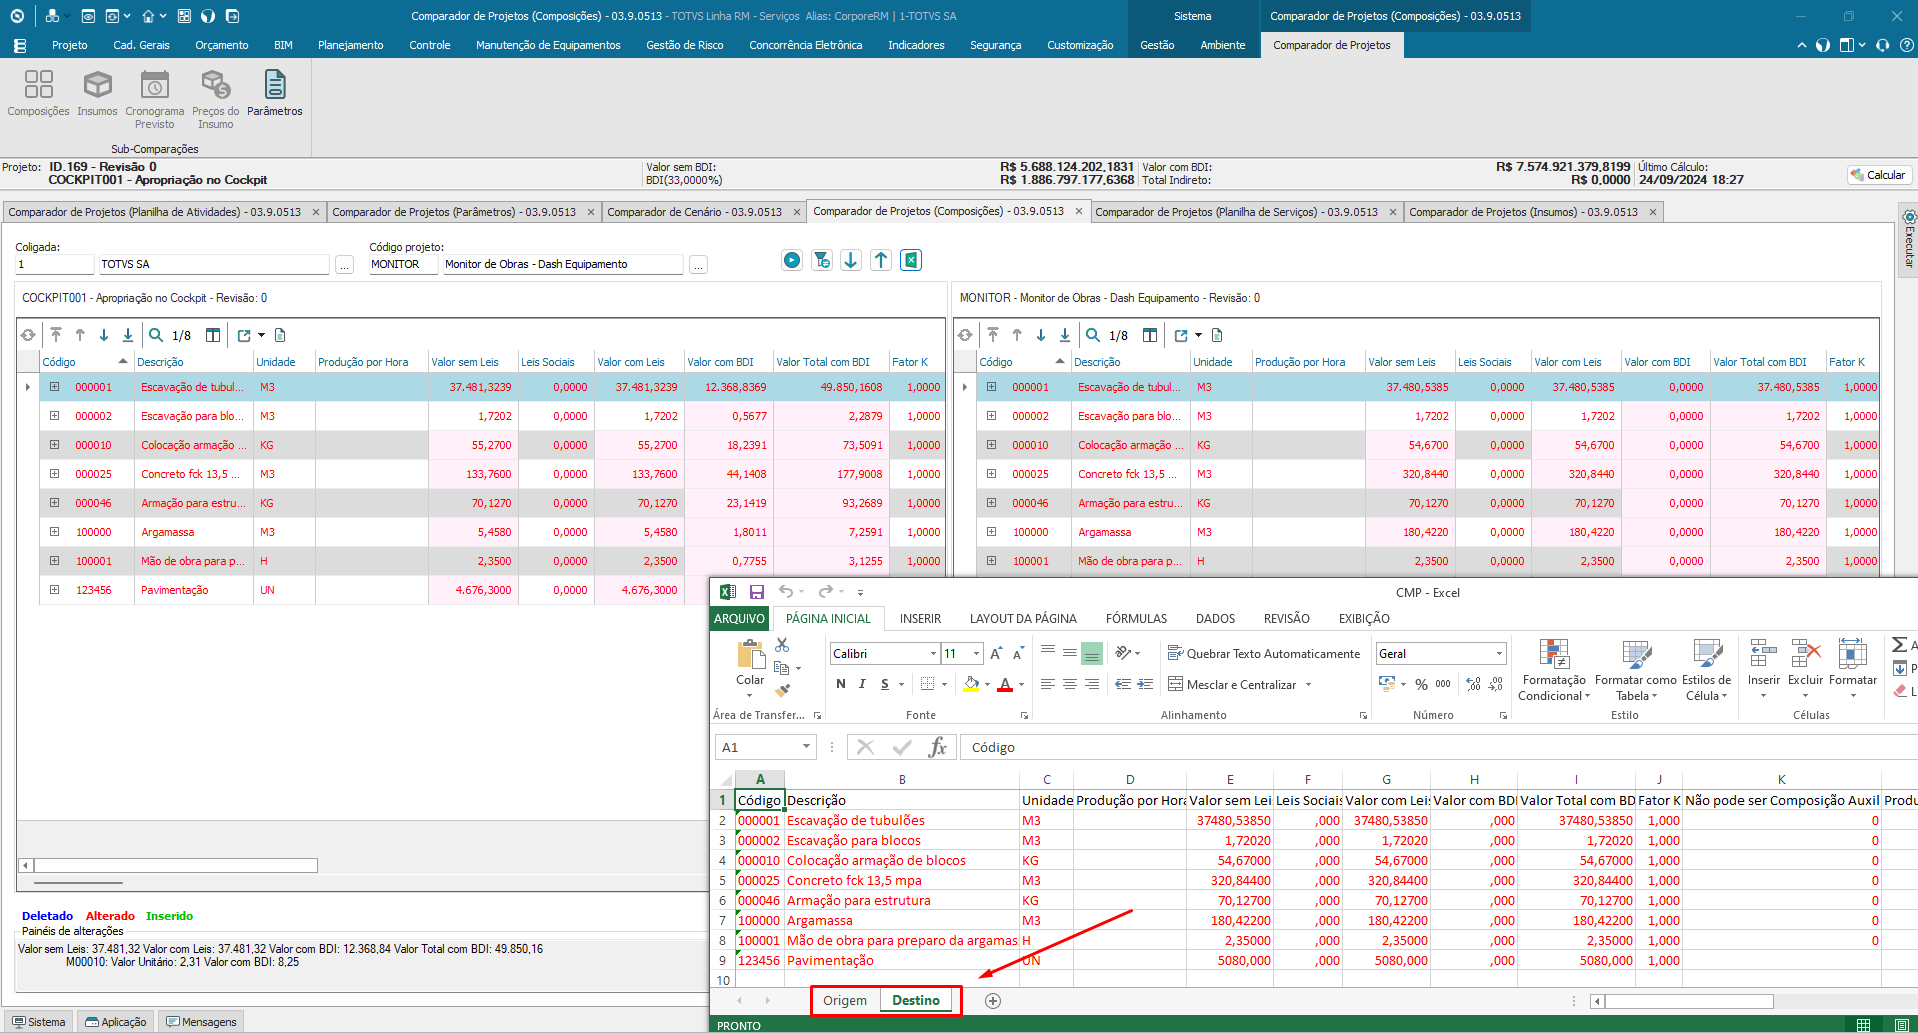1918x1033 pixels.
Task: Click the Aplicação button in status bar
Action: click(116, 1022)
